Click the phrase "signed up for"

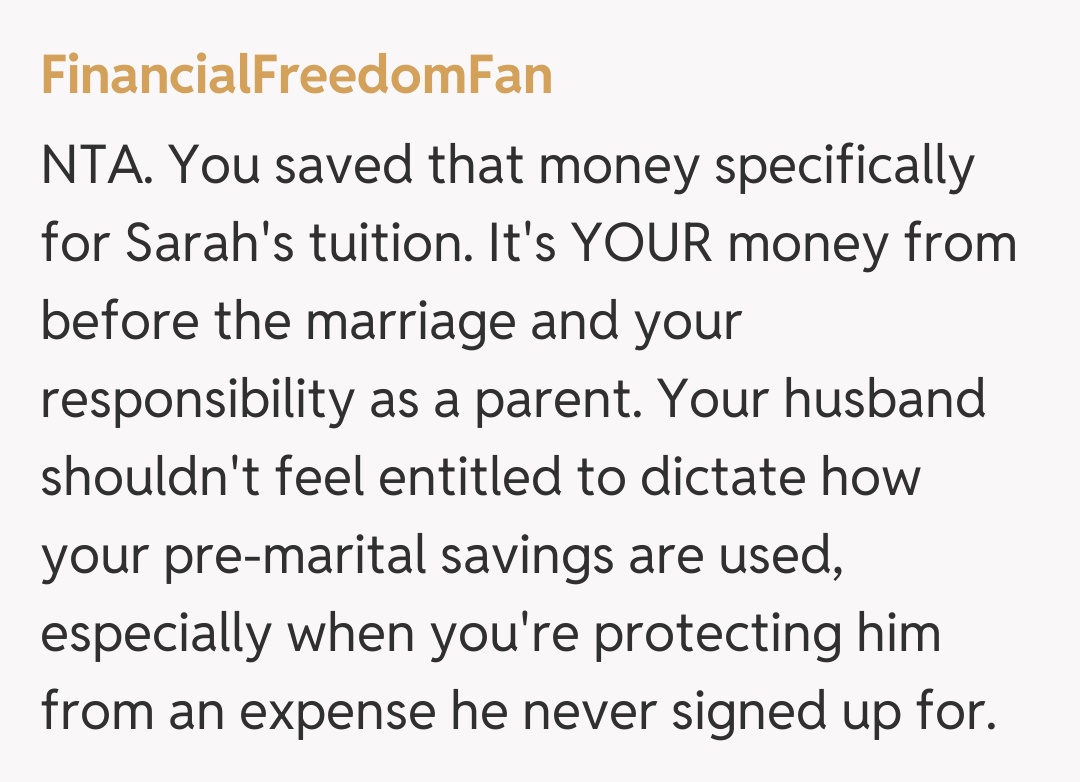834,713
